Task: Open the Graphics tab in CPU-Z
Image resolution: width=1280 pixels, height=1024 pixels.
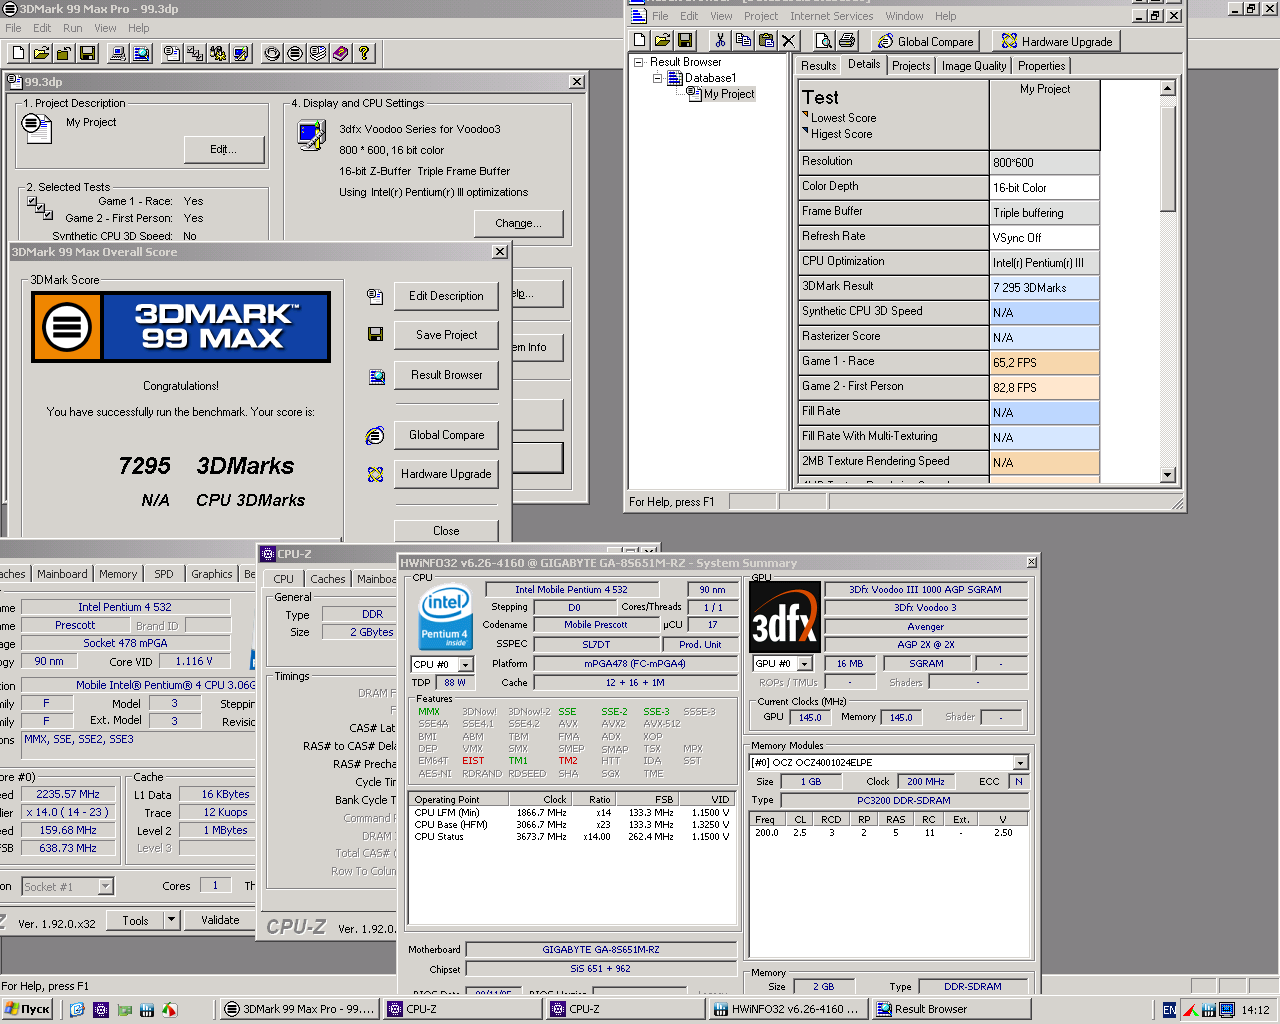Action: (212, 574)
